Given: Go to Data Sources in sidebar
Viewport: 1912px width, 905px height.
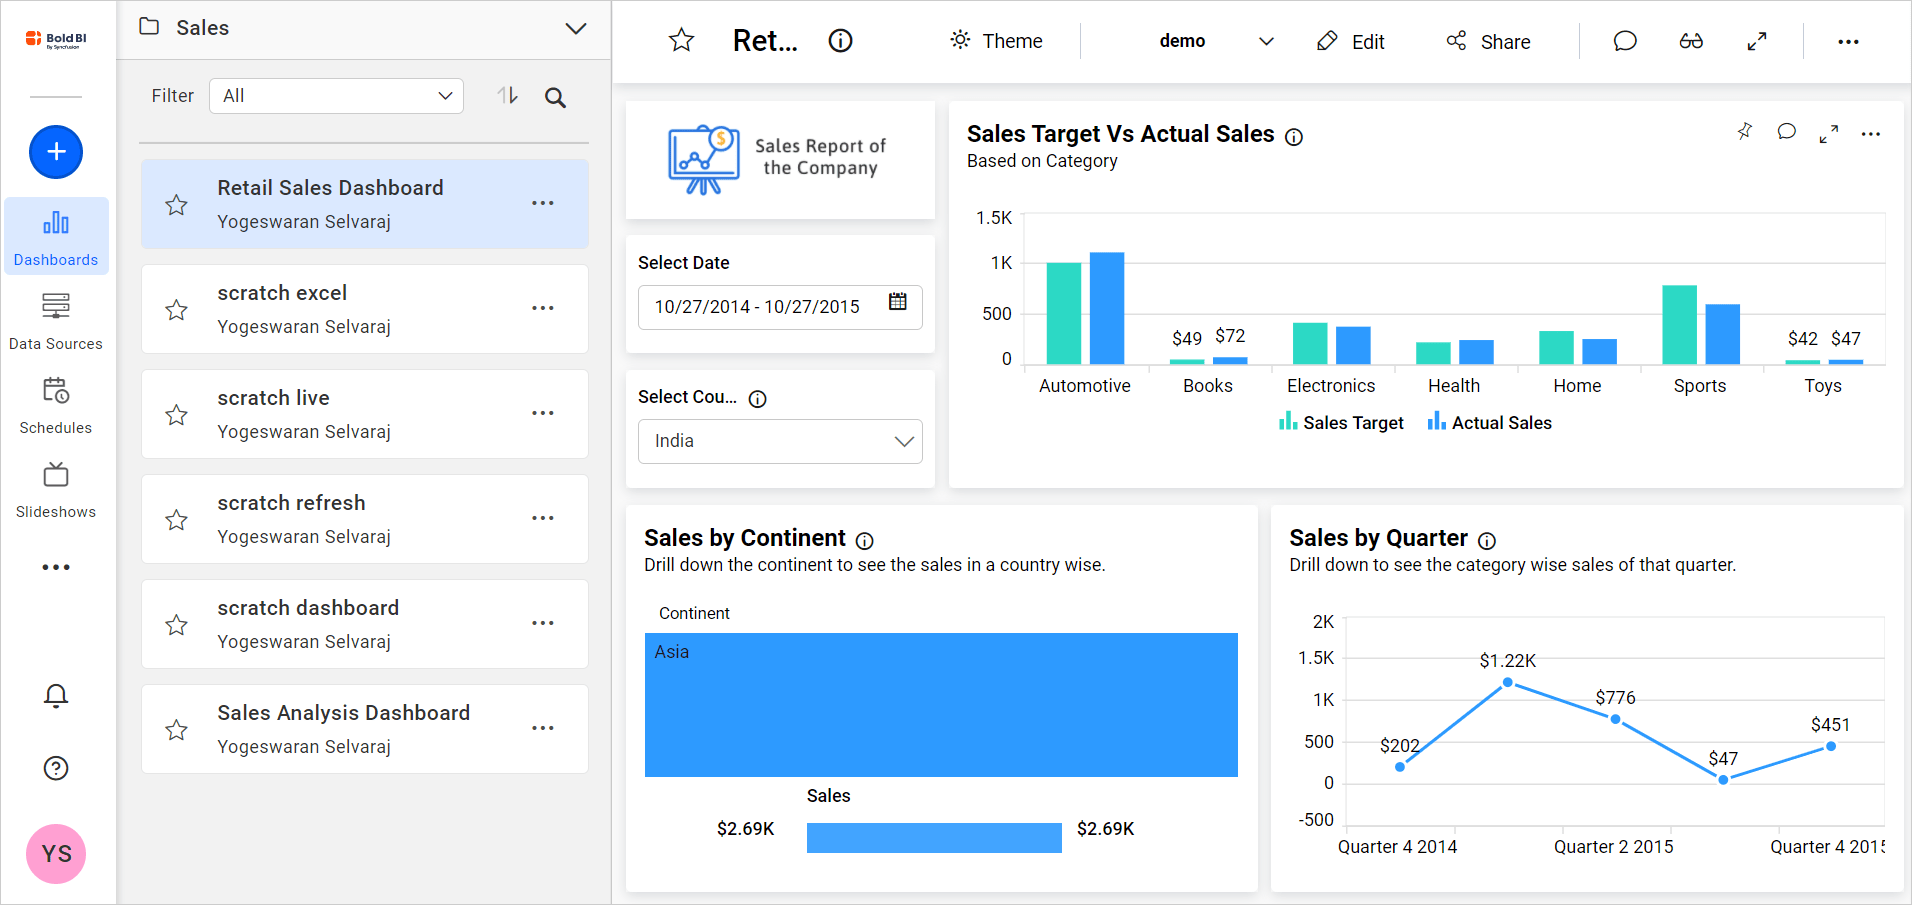Looking at the screenshot, I should [56, 320].
